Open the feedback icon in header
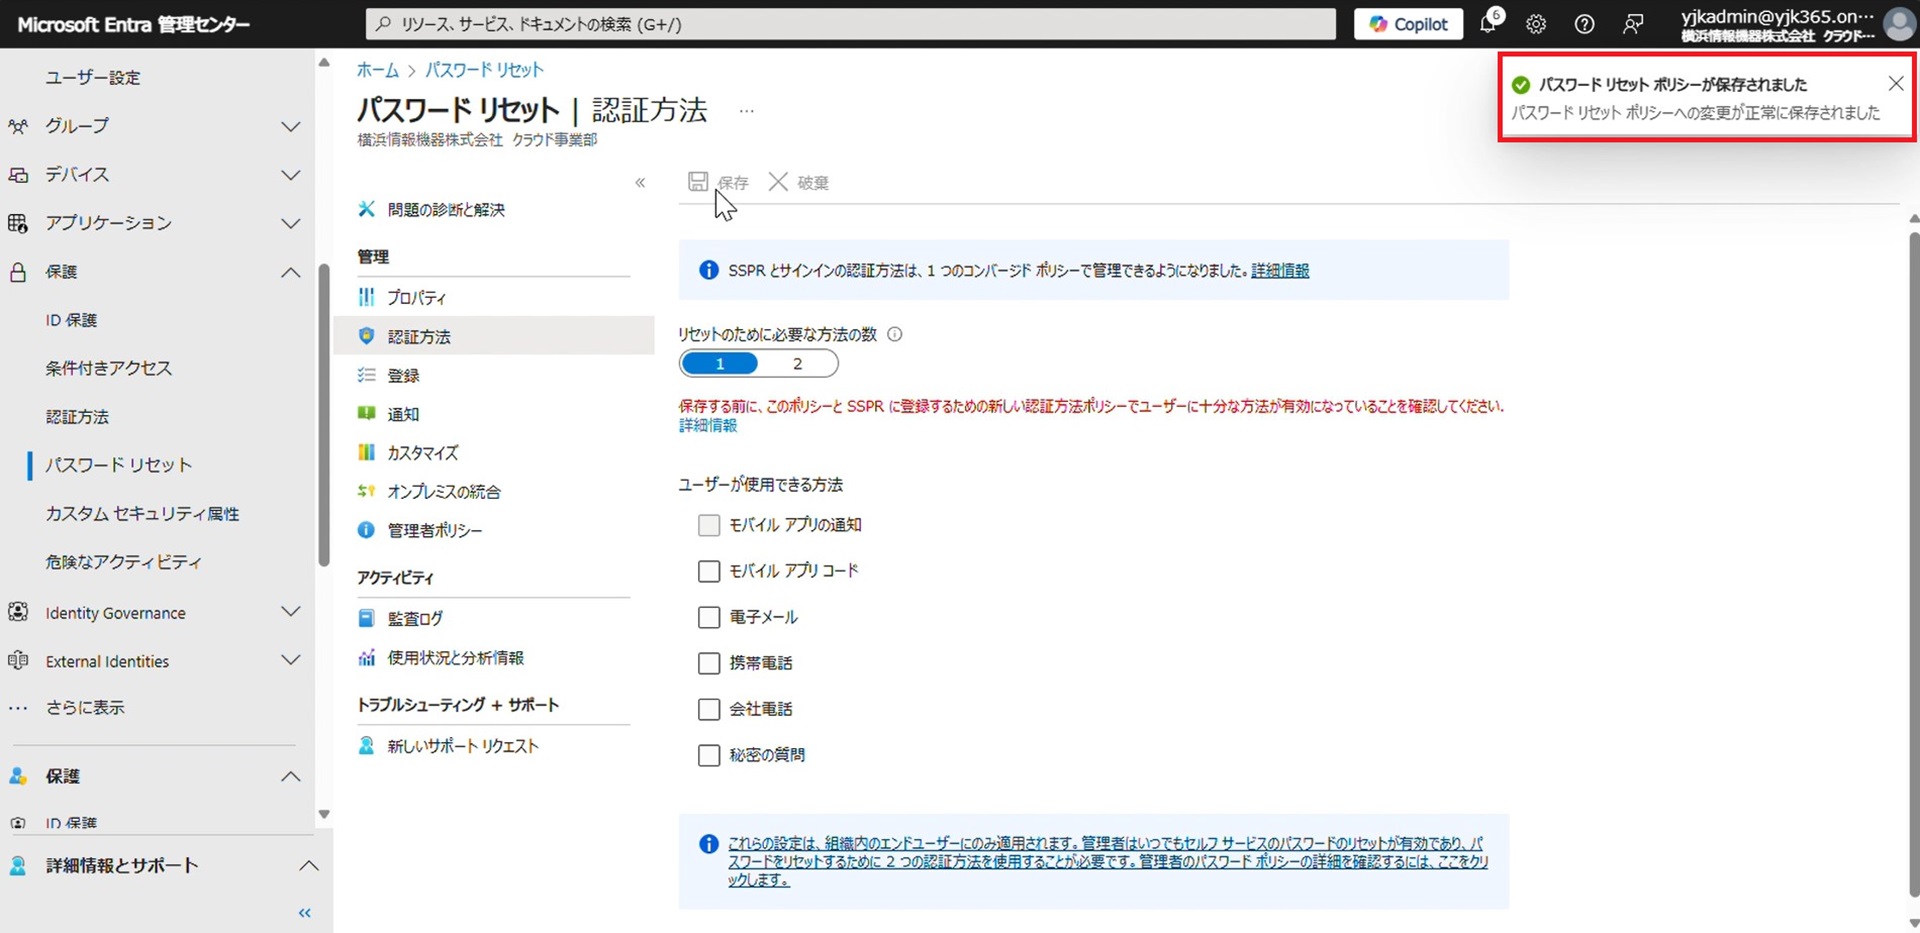The image size is (1920, 933). [1633, 24]
